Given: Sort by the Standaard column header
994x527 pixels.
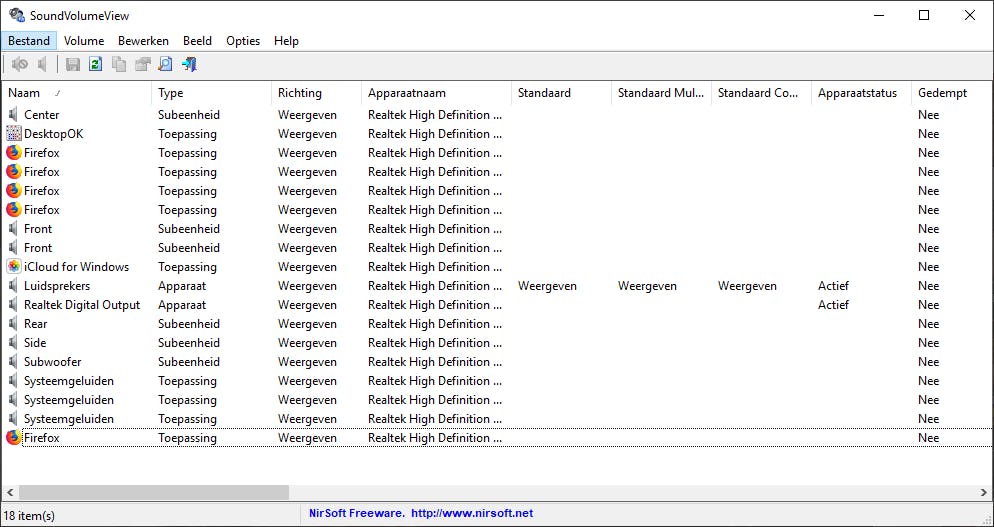Looking at the screenshot, I should coord(561,93).
